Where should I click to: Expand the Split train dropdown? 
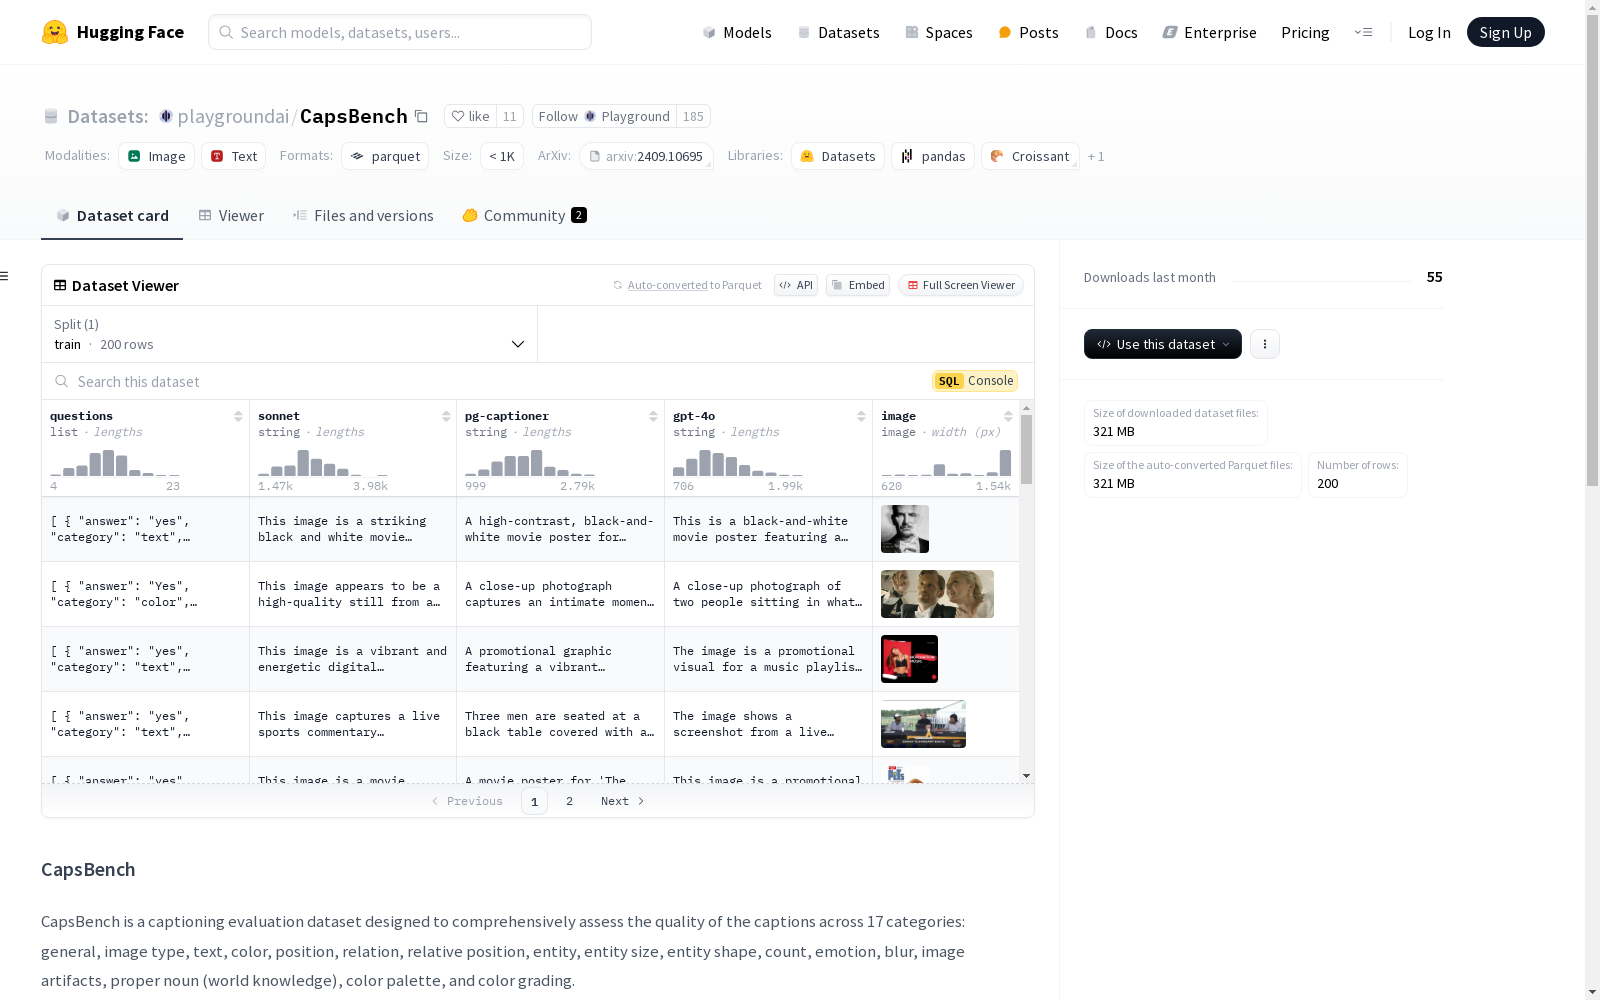point(290,334)
